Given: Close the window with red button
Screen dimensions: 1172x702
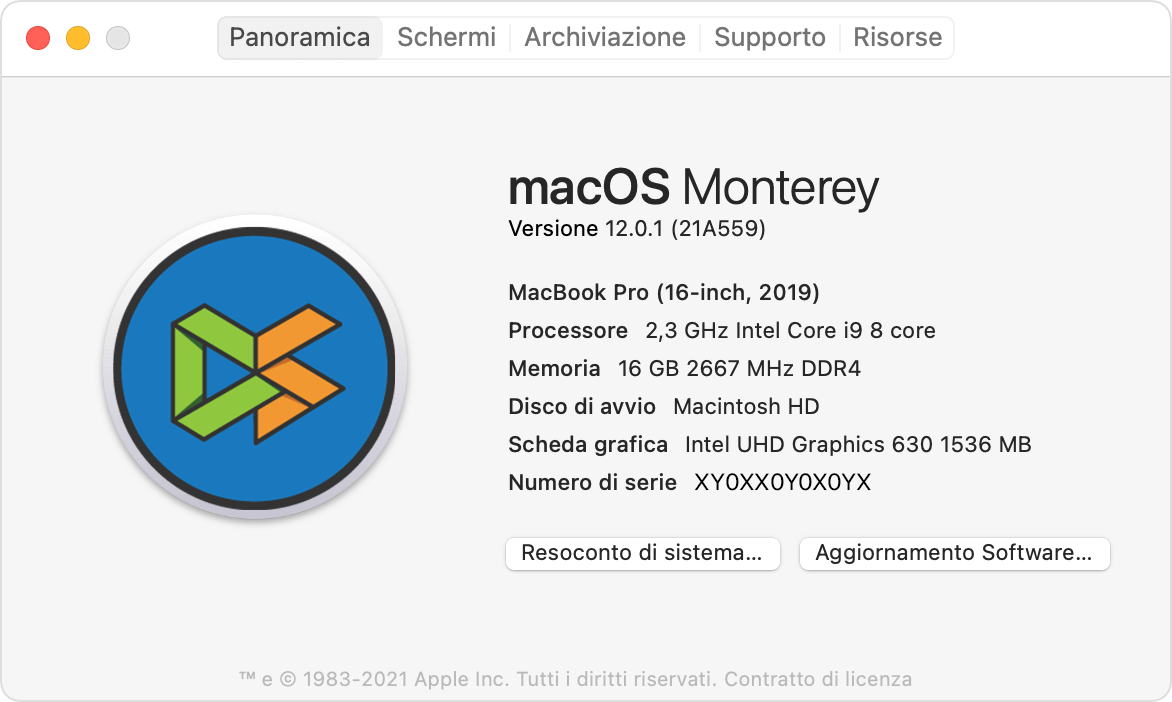Looking at the screenshot, I should (x=38, y=38).
